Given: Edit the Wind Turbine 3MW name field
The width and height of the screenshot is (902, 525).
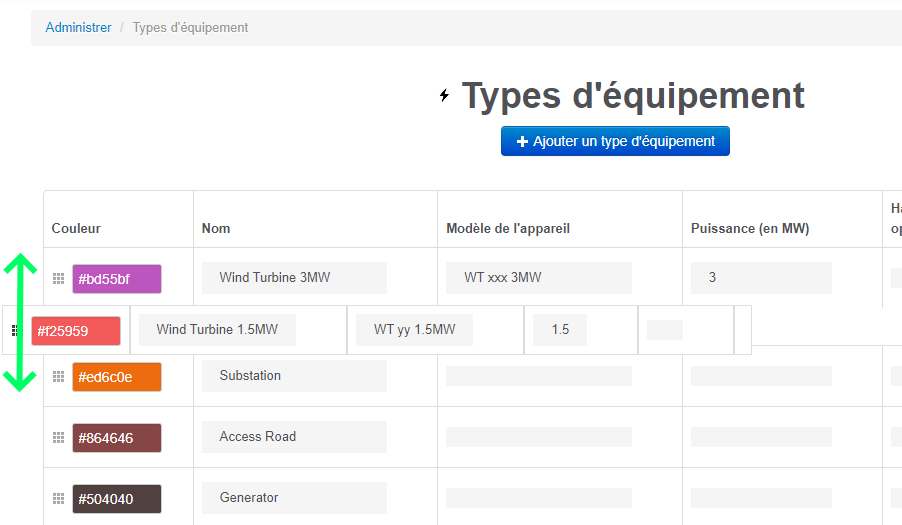Looking at the screenshot, I should coord(294,277).
